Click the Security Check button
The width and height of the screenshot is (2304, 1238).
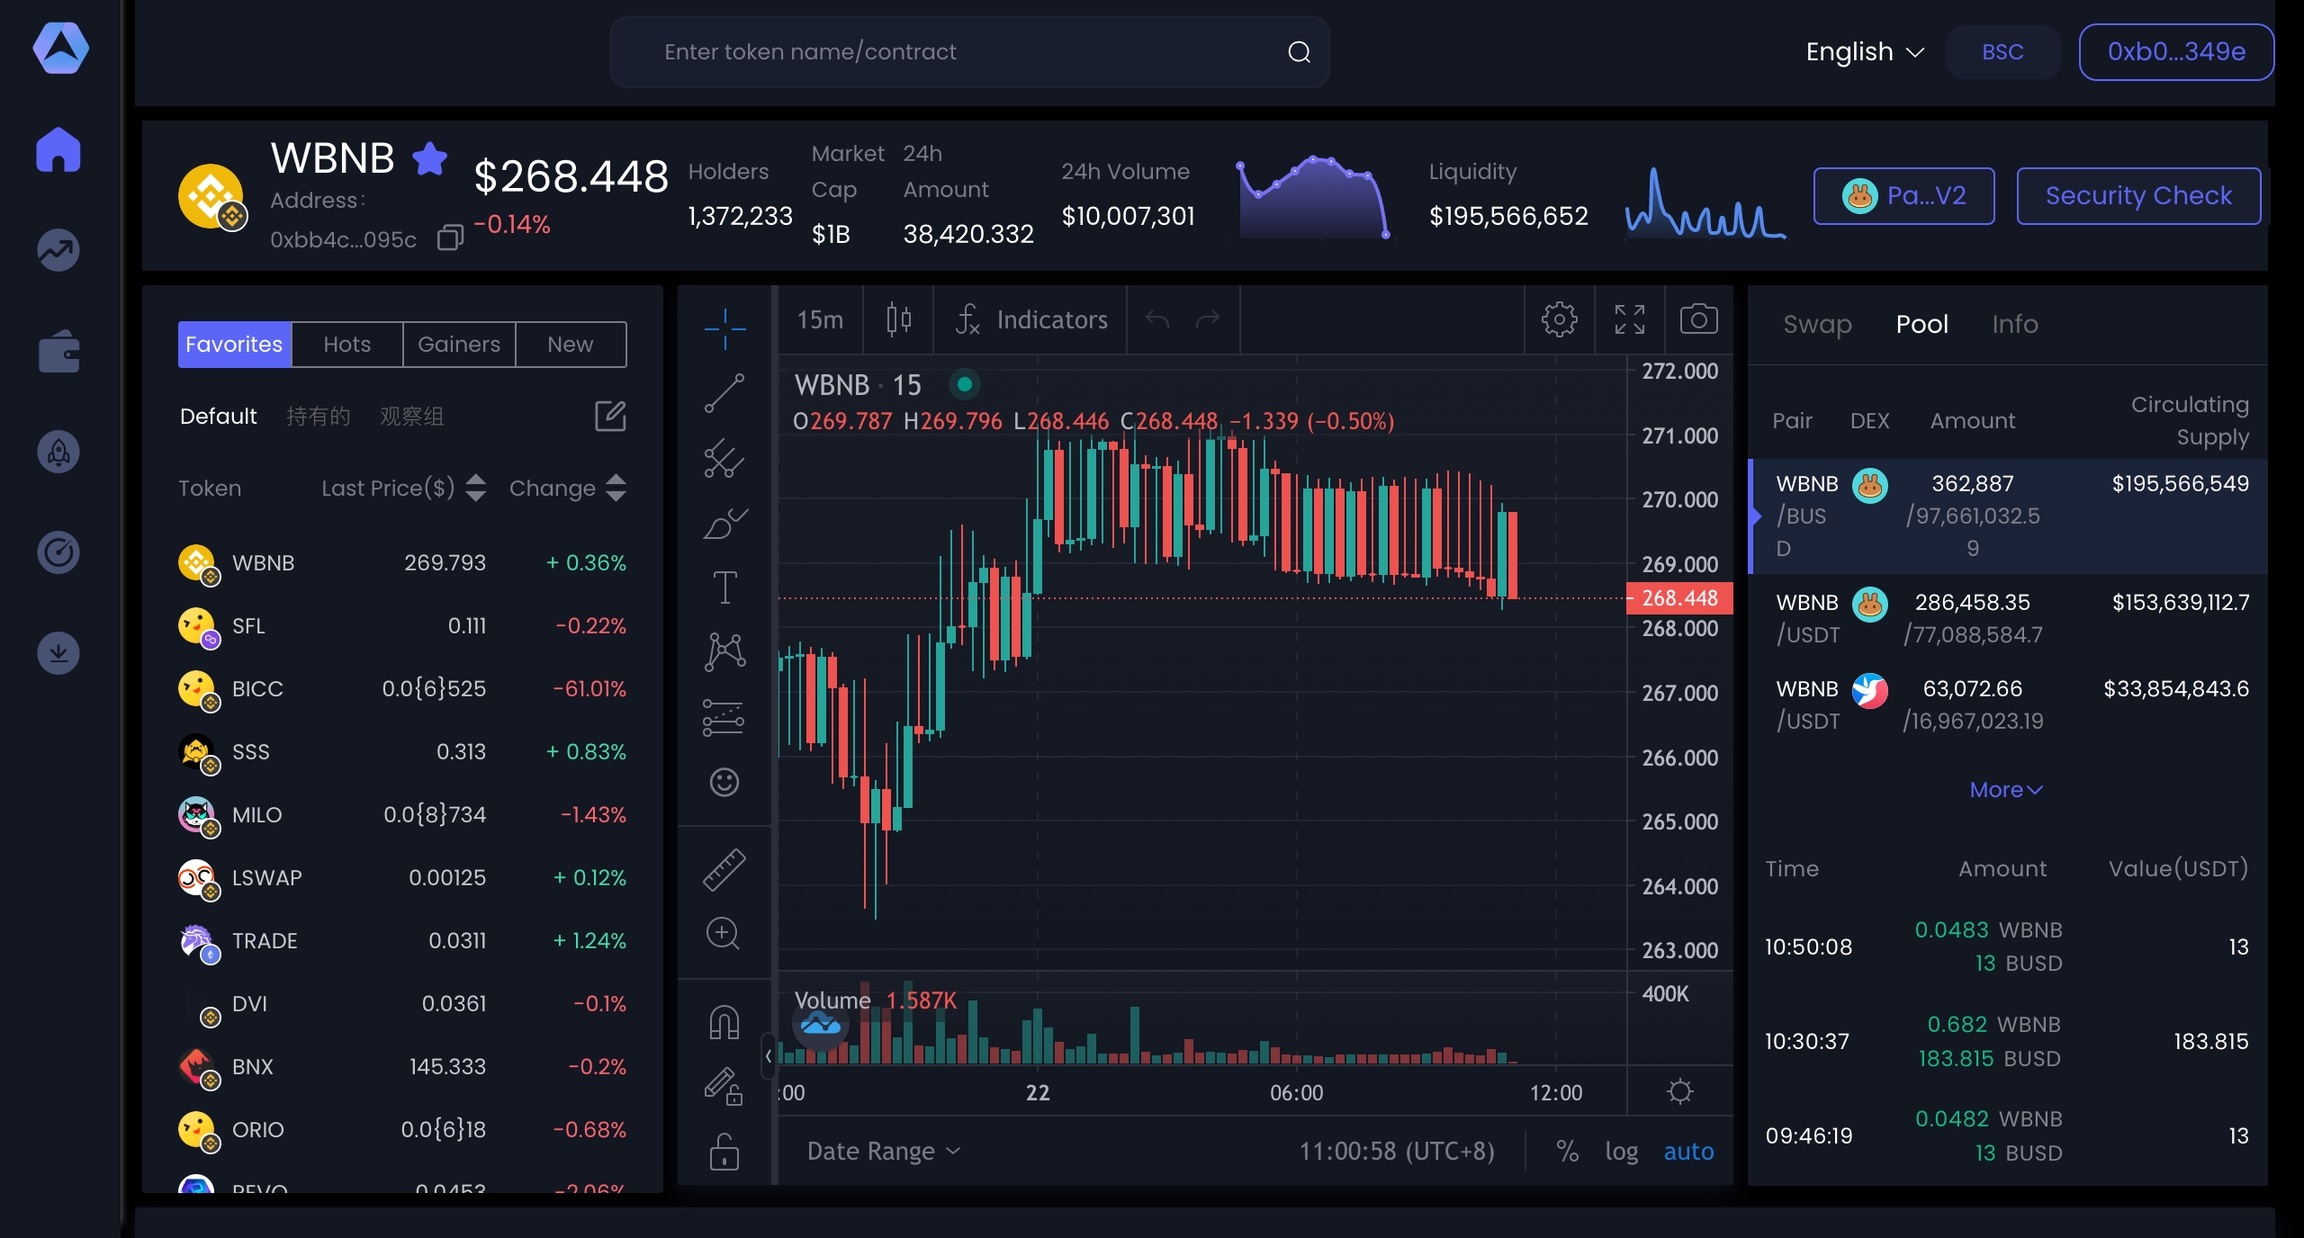point(2138,196)
